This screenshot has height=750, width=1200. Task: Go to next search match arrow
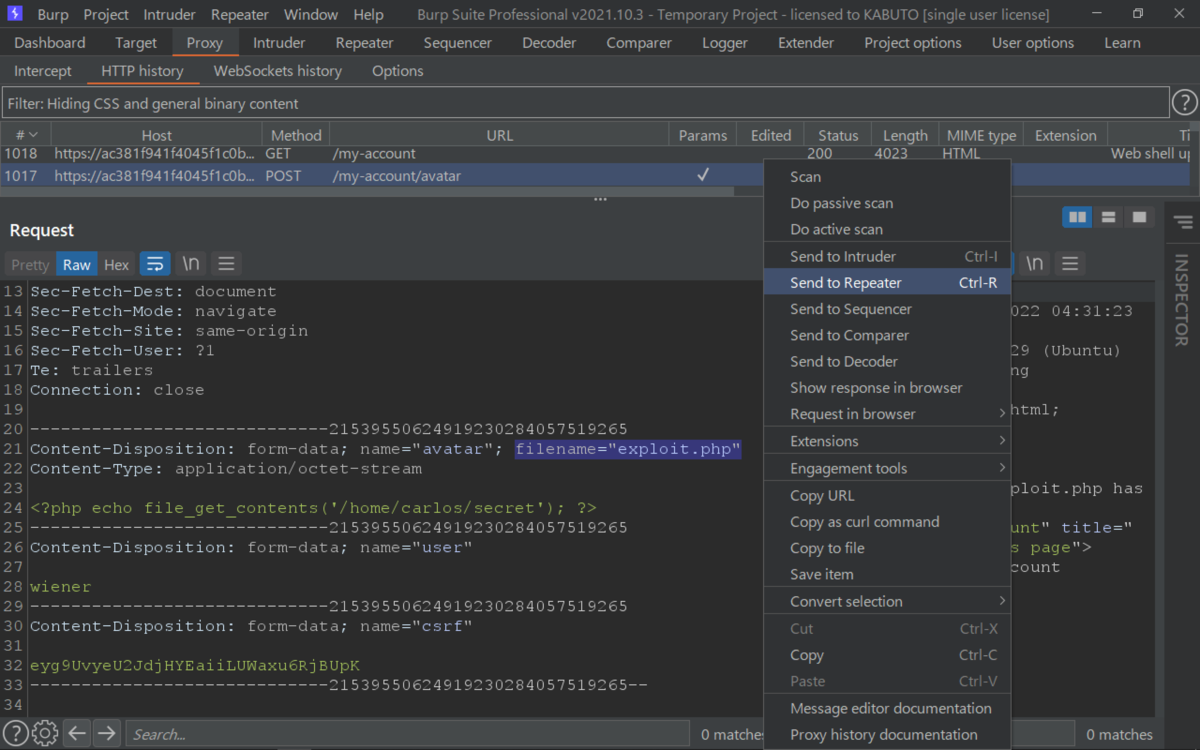point(106,734)
